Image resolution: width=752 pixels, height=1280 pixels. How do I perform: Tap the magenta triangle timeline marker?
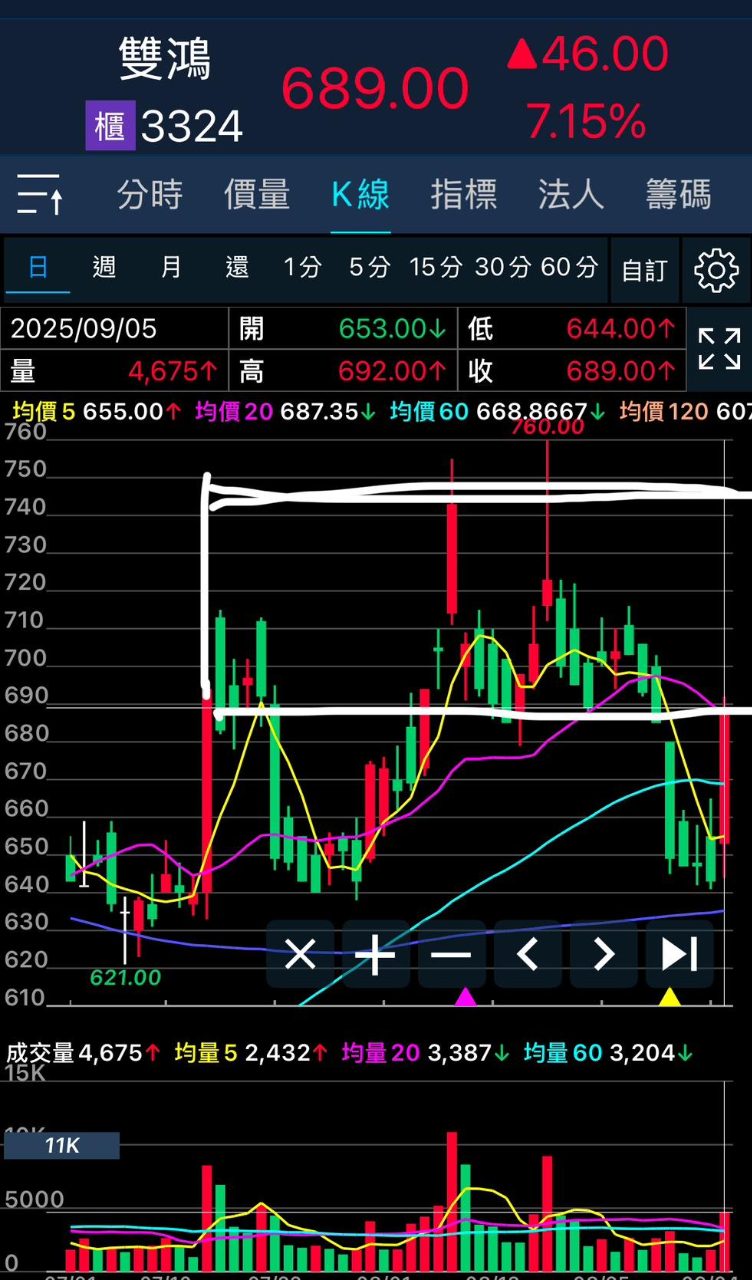tap(465, 996)
